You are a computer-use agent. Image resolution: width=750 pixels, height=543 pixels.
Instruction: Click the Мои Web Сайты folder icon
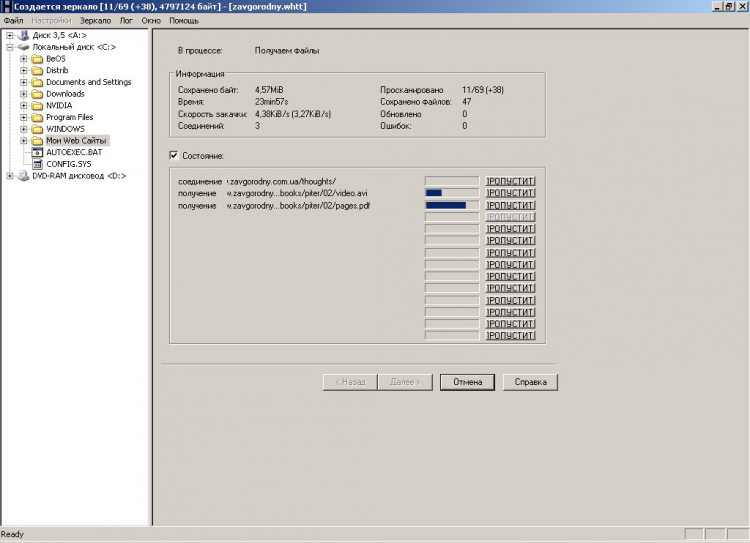(37, 141)
